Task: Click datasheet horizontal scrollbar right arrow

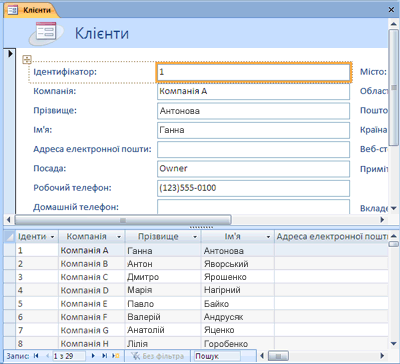Action: click(x=382, y=356)
